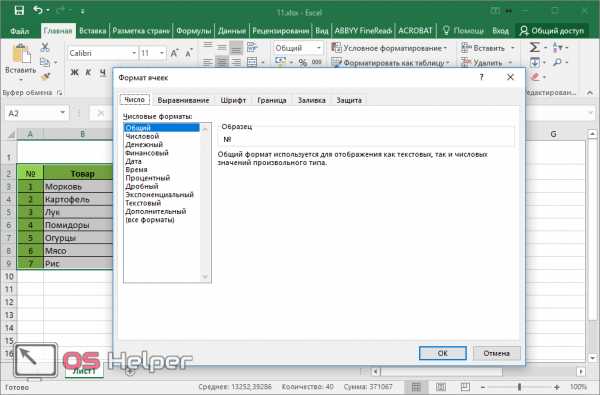The width and height of the screenshot is (600, 395).
Task: Switch to Формулы ribbon tab
Action: click(194, 31)
